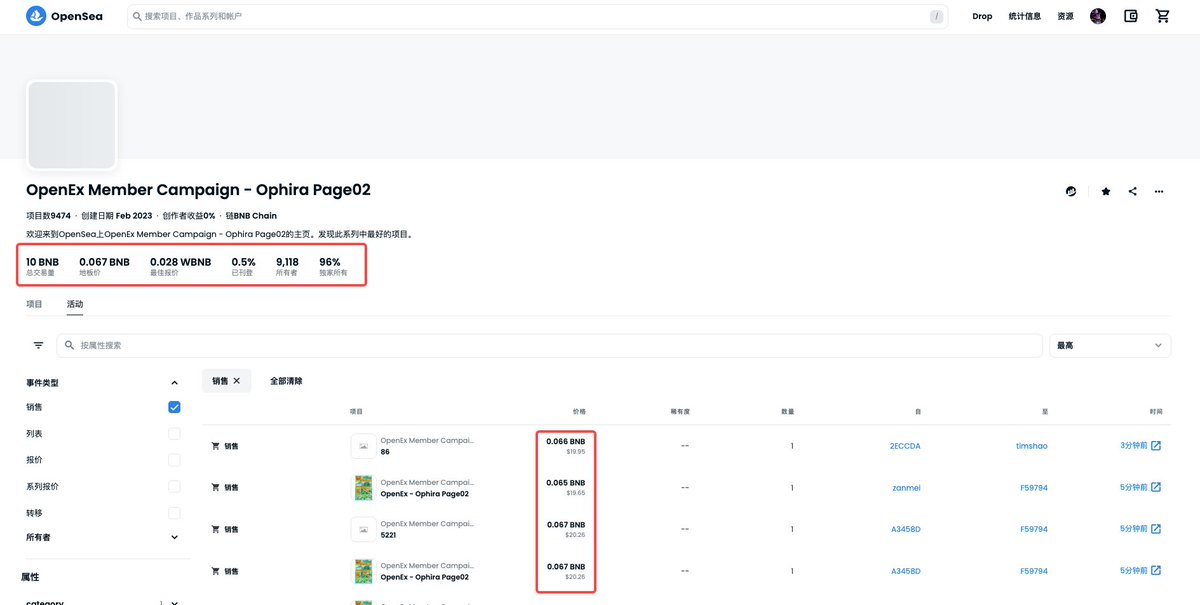Check the 报价 event type checkbox
The image size is (1200, 605).
pyautogui.click(x=174, y=460)
